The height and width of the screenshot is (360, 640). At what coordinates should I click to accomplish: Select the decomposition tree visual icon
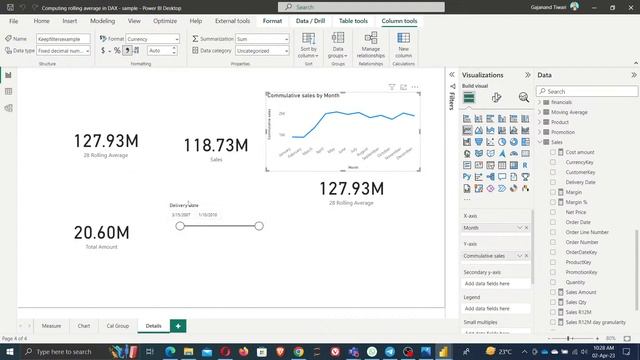tap(490, 177)
